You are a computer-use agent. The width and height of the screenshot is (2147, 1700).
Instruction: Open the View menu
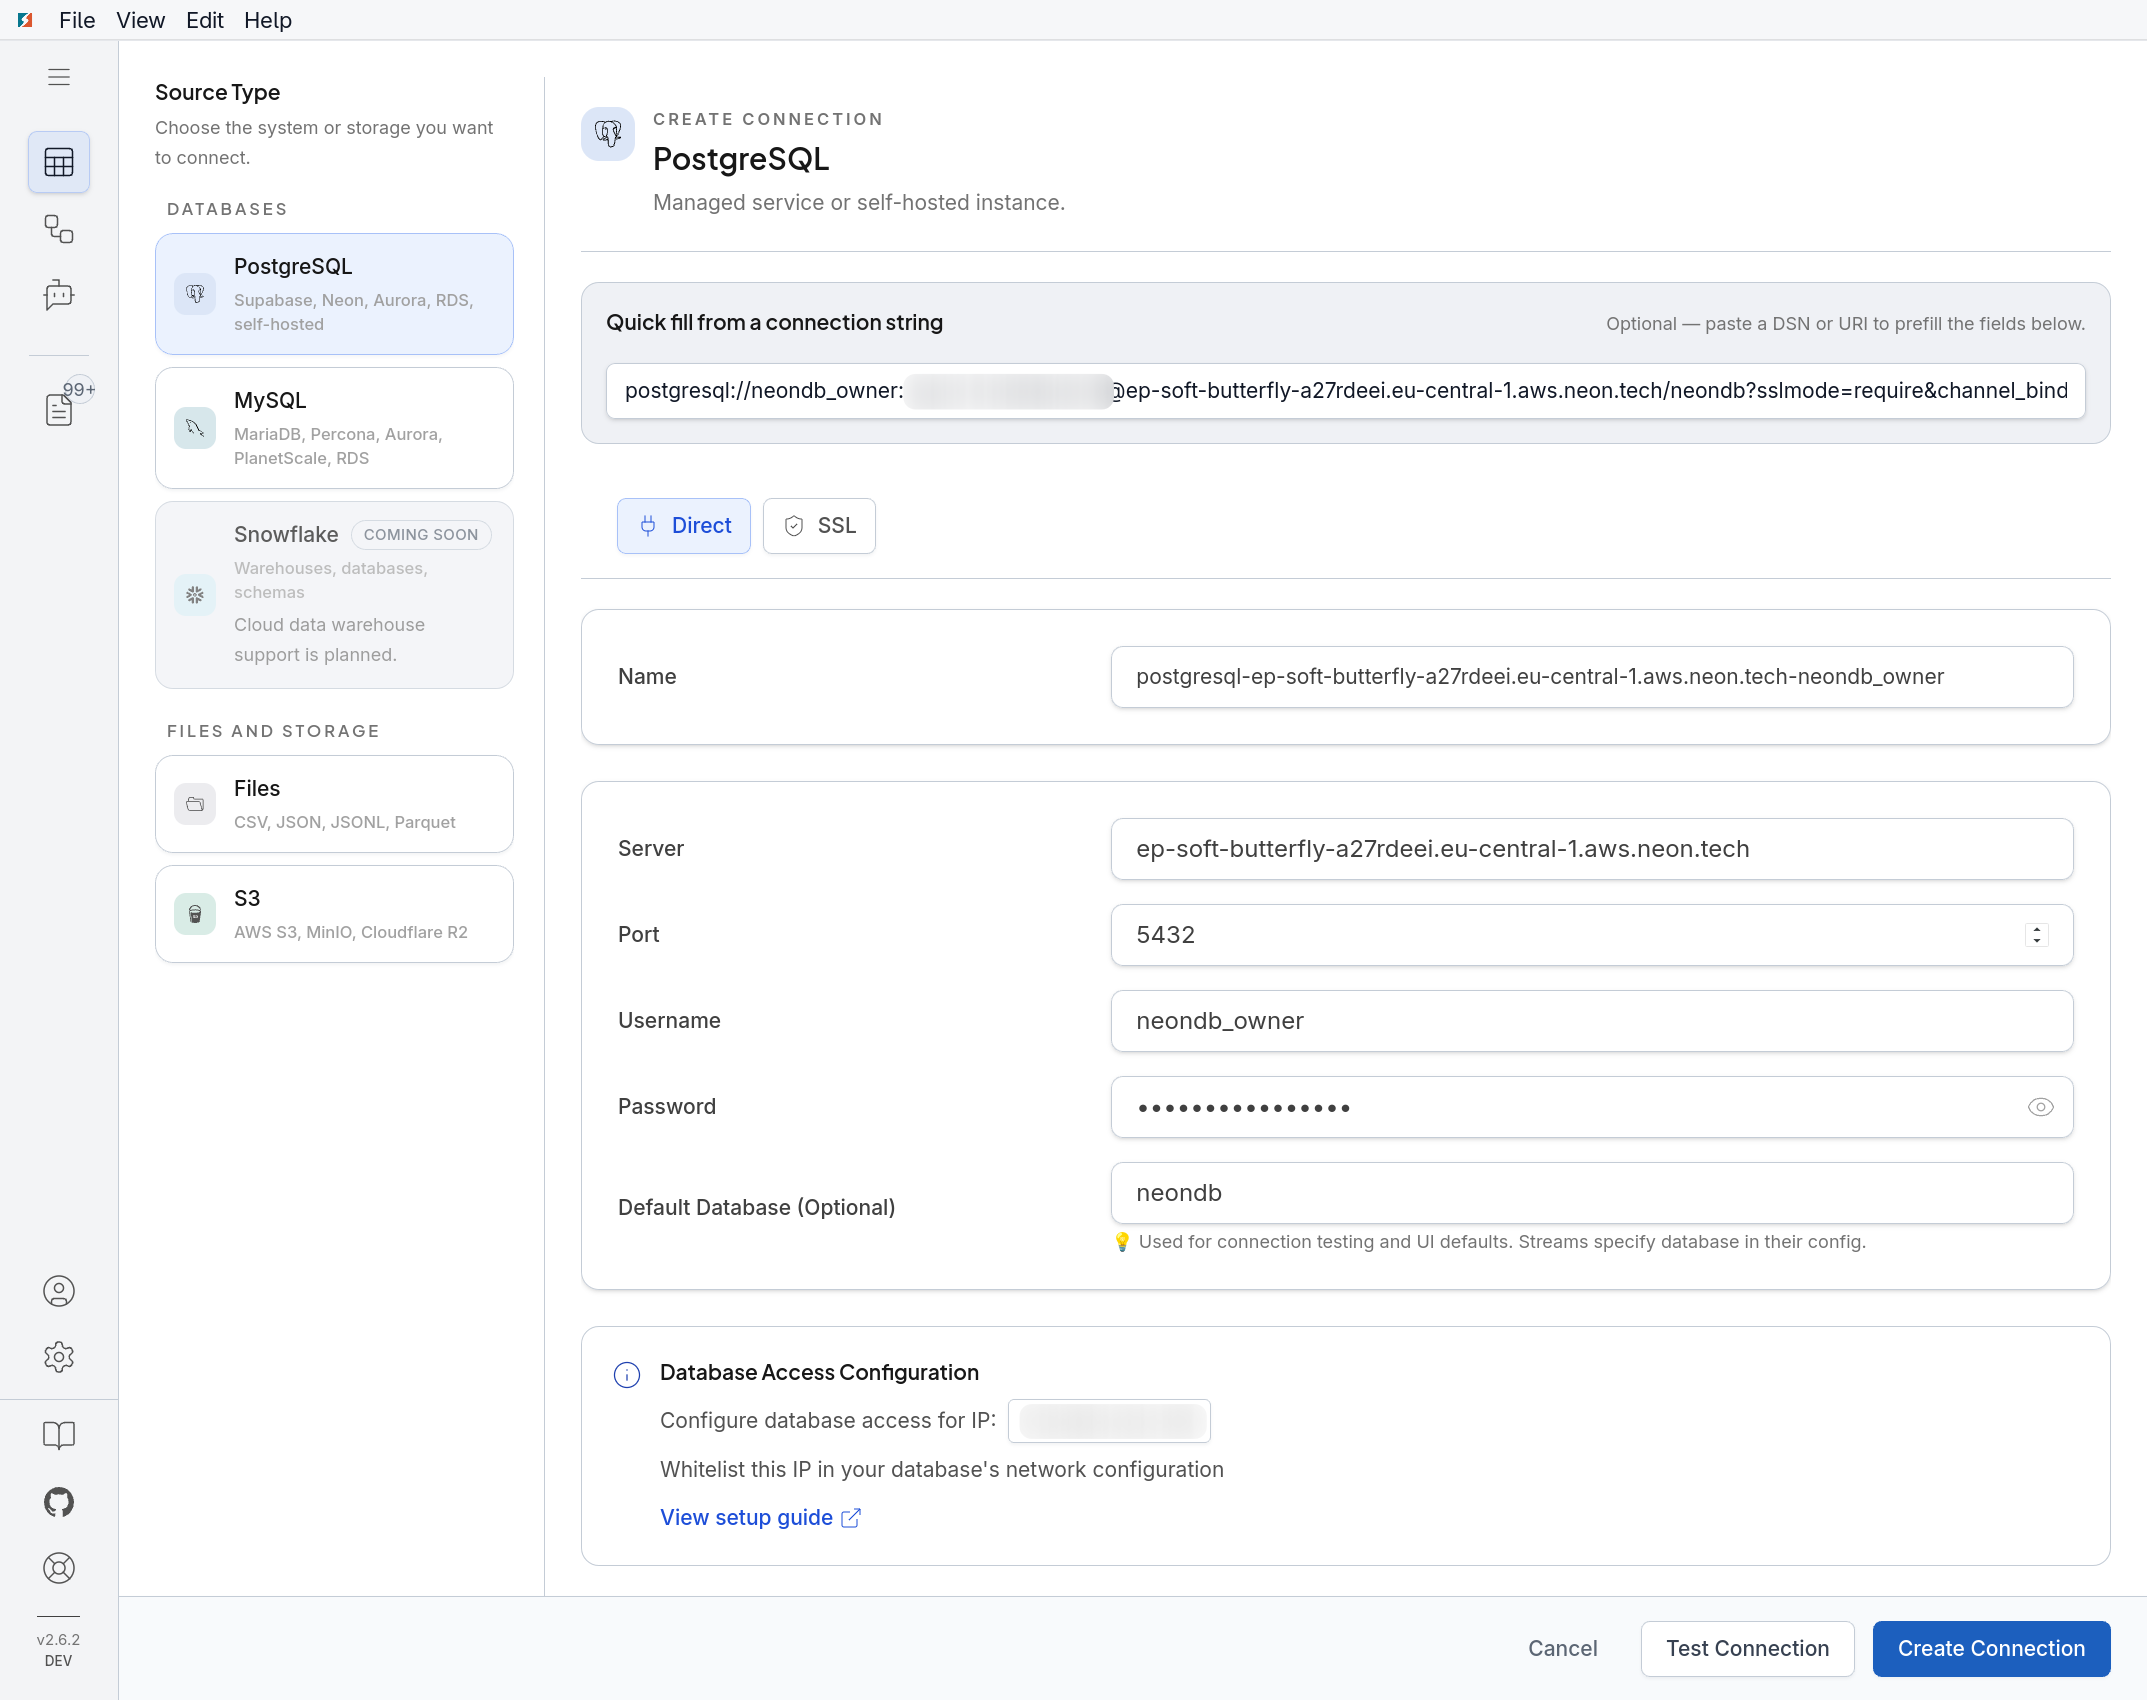(x=140, y=20)
